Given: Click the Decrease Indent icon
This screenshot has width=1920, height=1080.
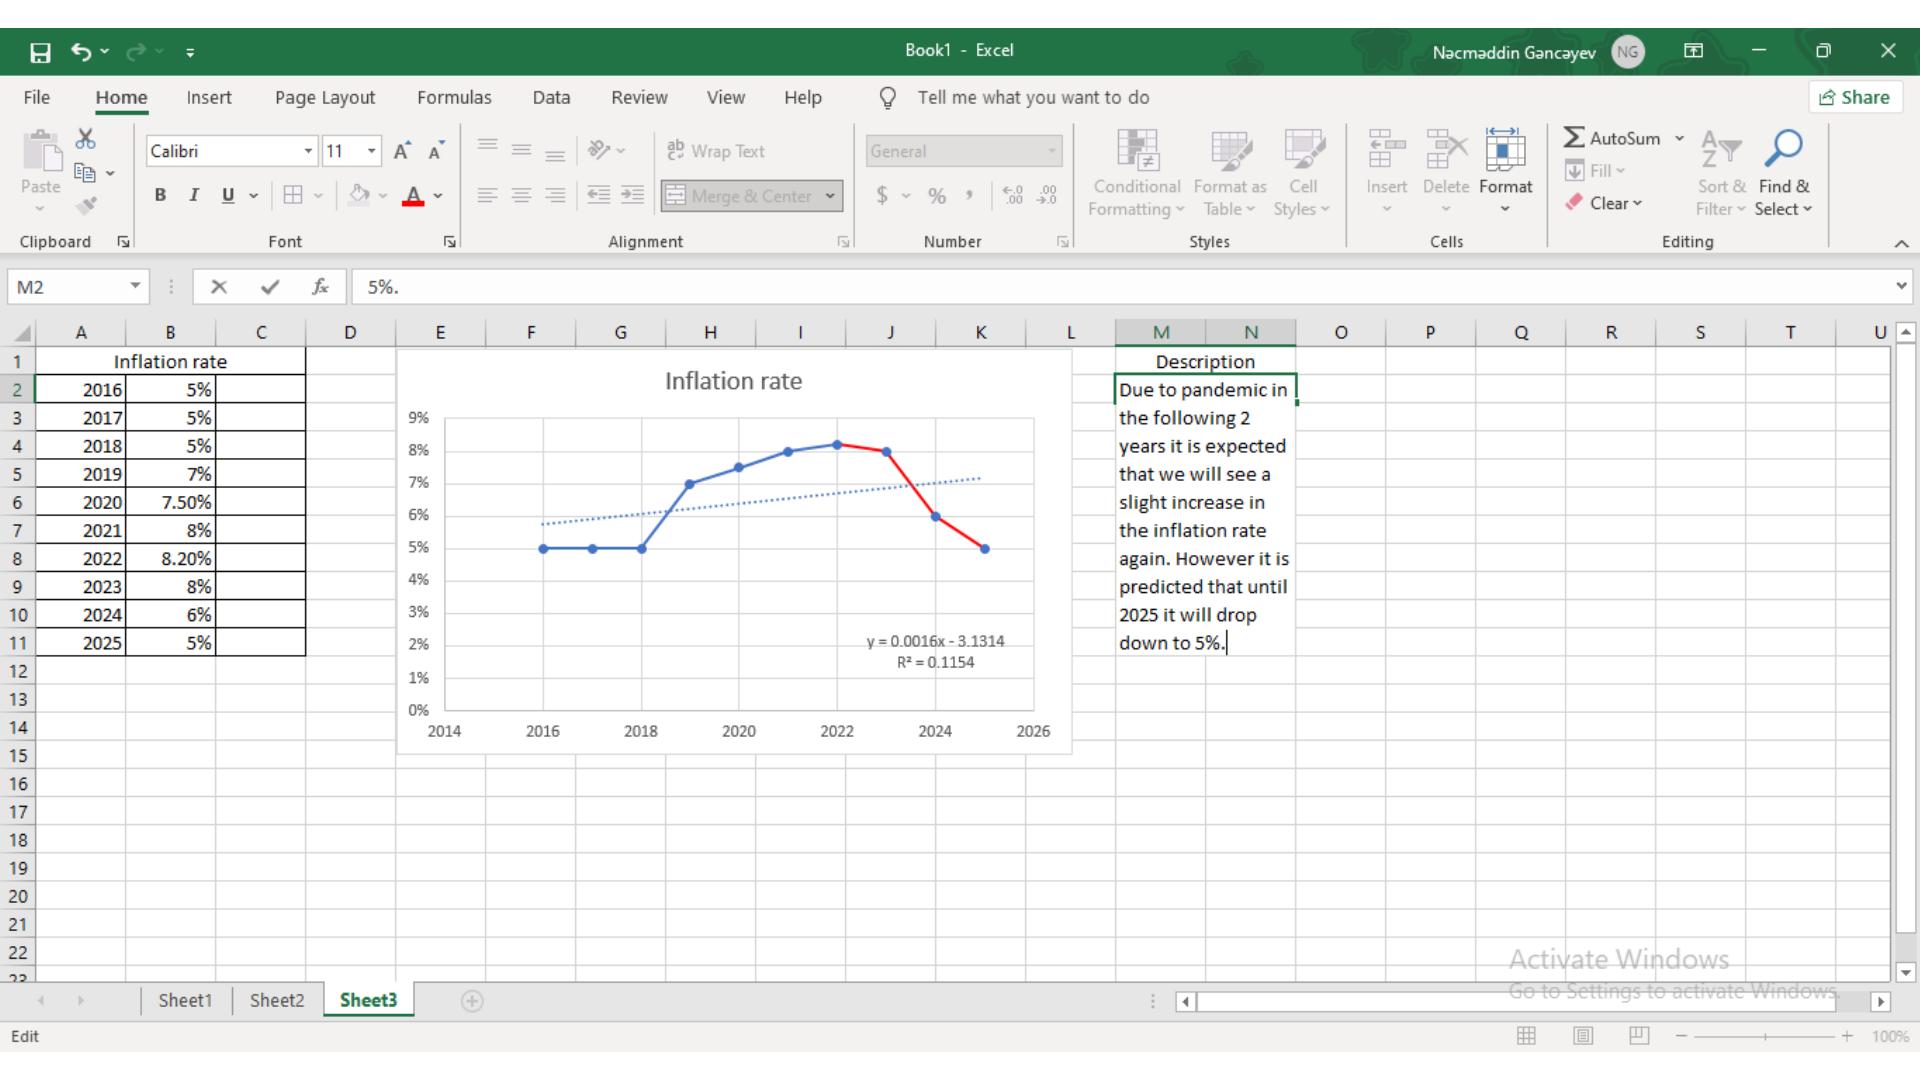Looking at the screenshot, I should [598, 195].
